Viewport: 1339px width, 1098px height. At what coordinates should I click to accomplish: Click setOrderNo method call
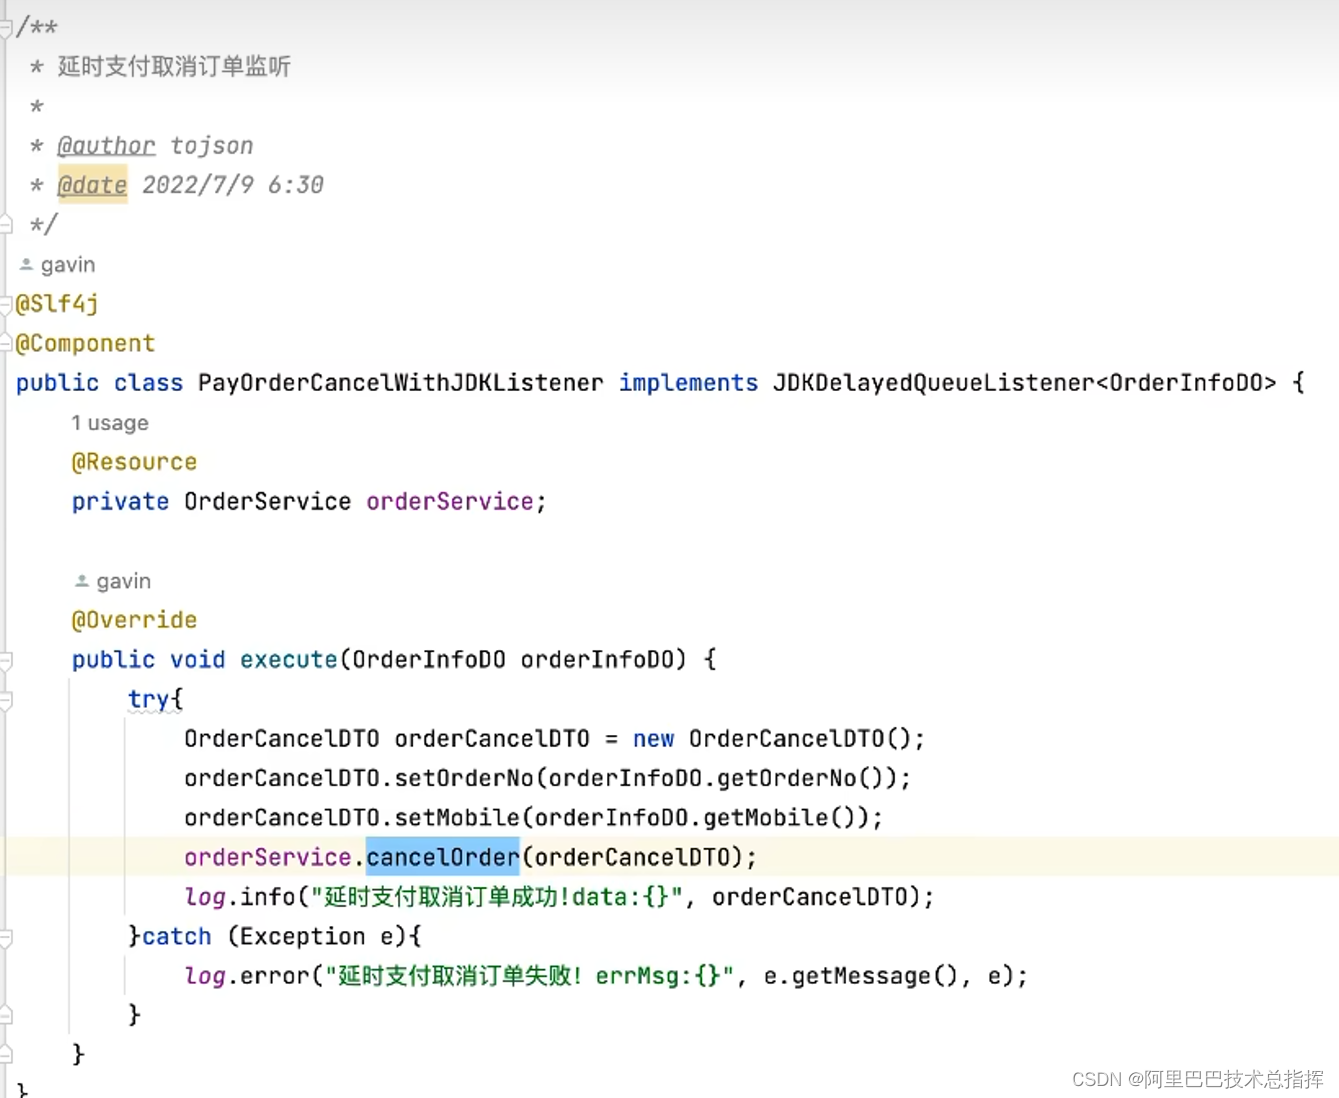click(x=464, y=778)
